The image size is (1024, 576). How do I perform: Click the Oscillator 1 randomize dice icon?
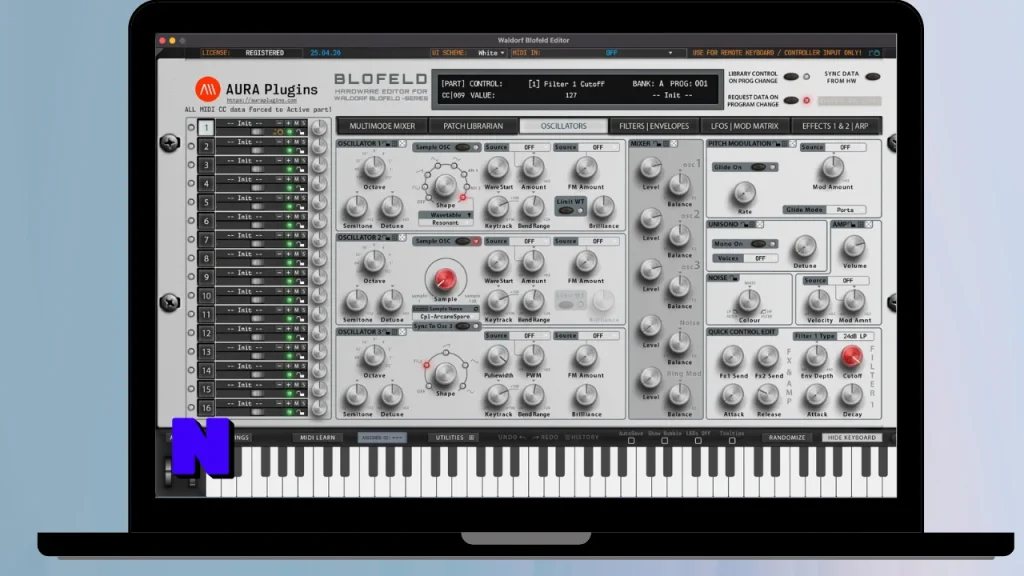402,144
